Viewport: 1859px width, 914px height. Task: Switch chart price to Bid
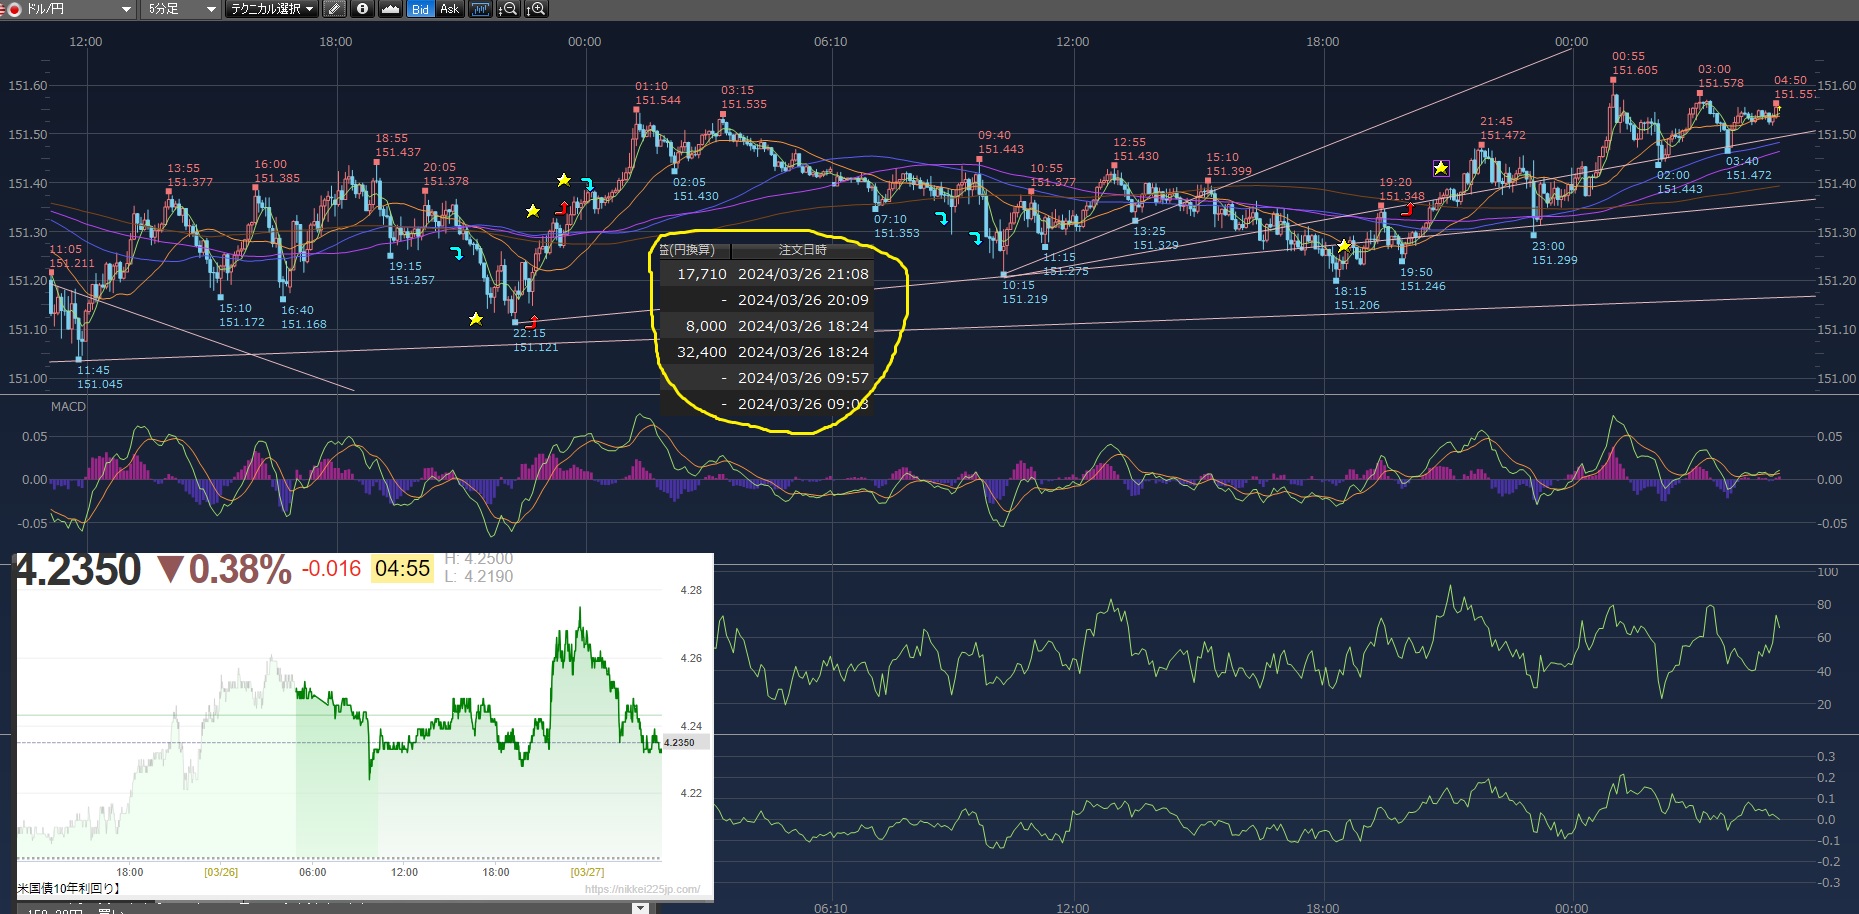420,9
